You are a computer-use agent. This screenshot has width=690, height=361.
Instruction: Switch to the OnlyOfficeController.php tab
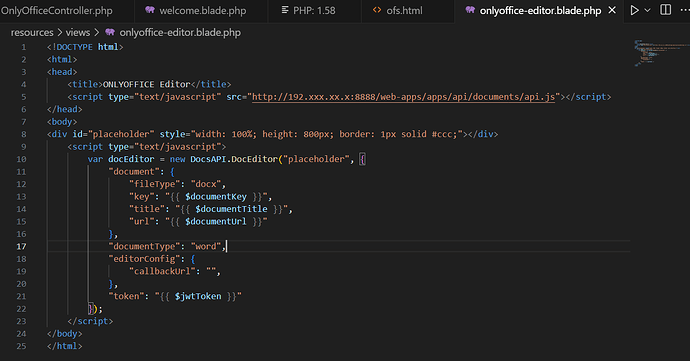[x=56, y=11]
